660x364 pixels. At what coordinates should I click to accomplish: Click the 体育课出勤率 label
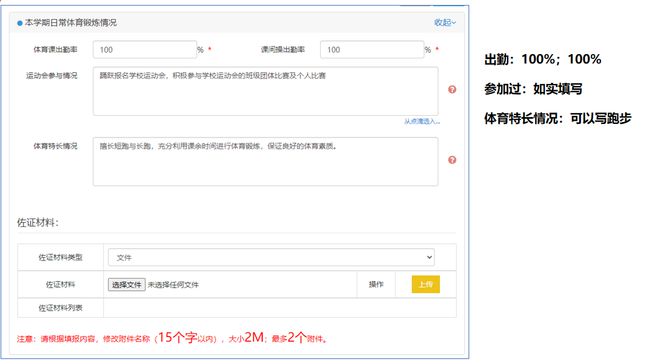point(55,50)
